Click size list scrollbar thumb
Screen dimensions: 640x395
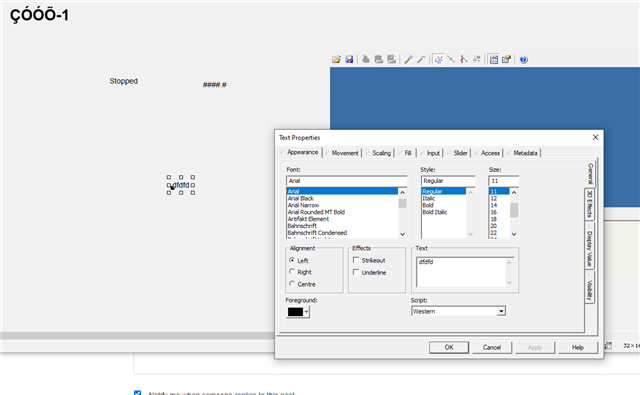pos(514,210)
